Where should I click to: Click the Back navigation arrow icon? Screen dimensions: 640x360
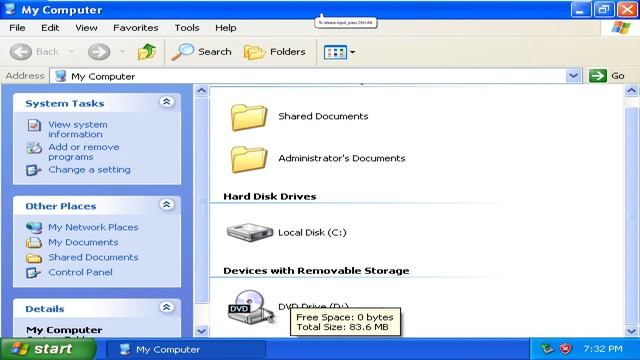pos(20,52)
